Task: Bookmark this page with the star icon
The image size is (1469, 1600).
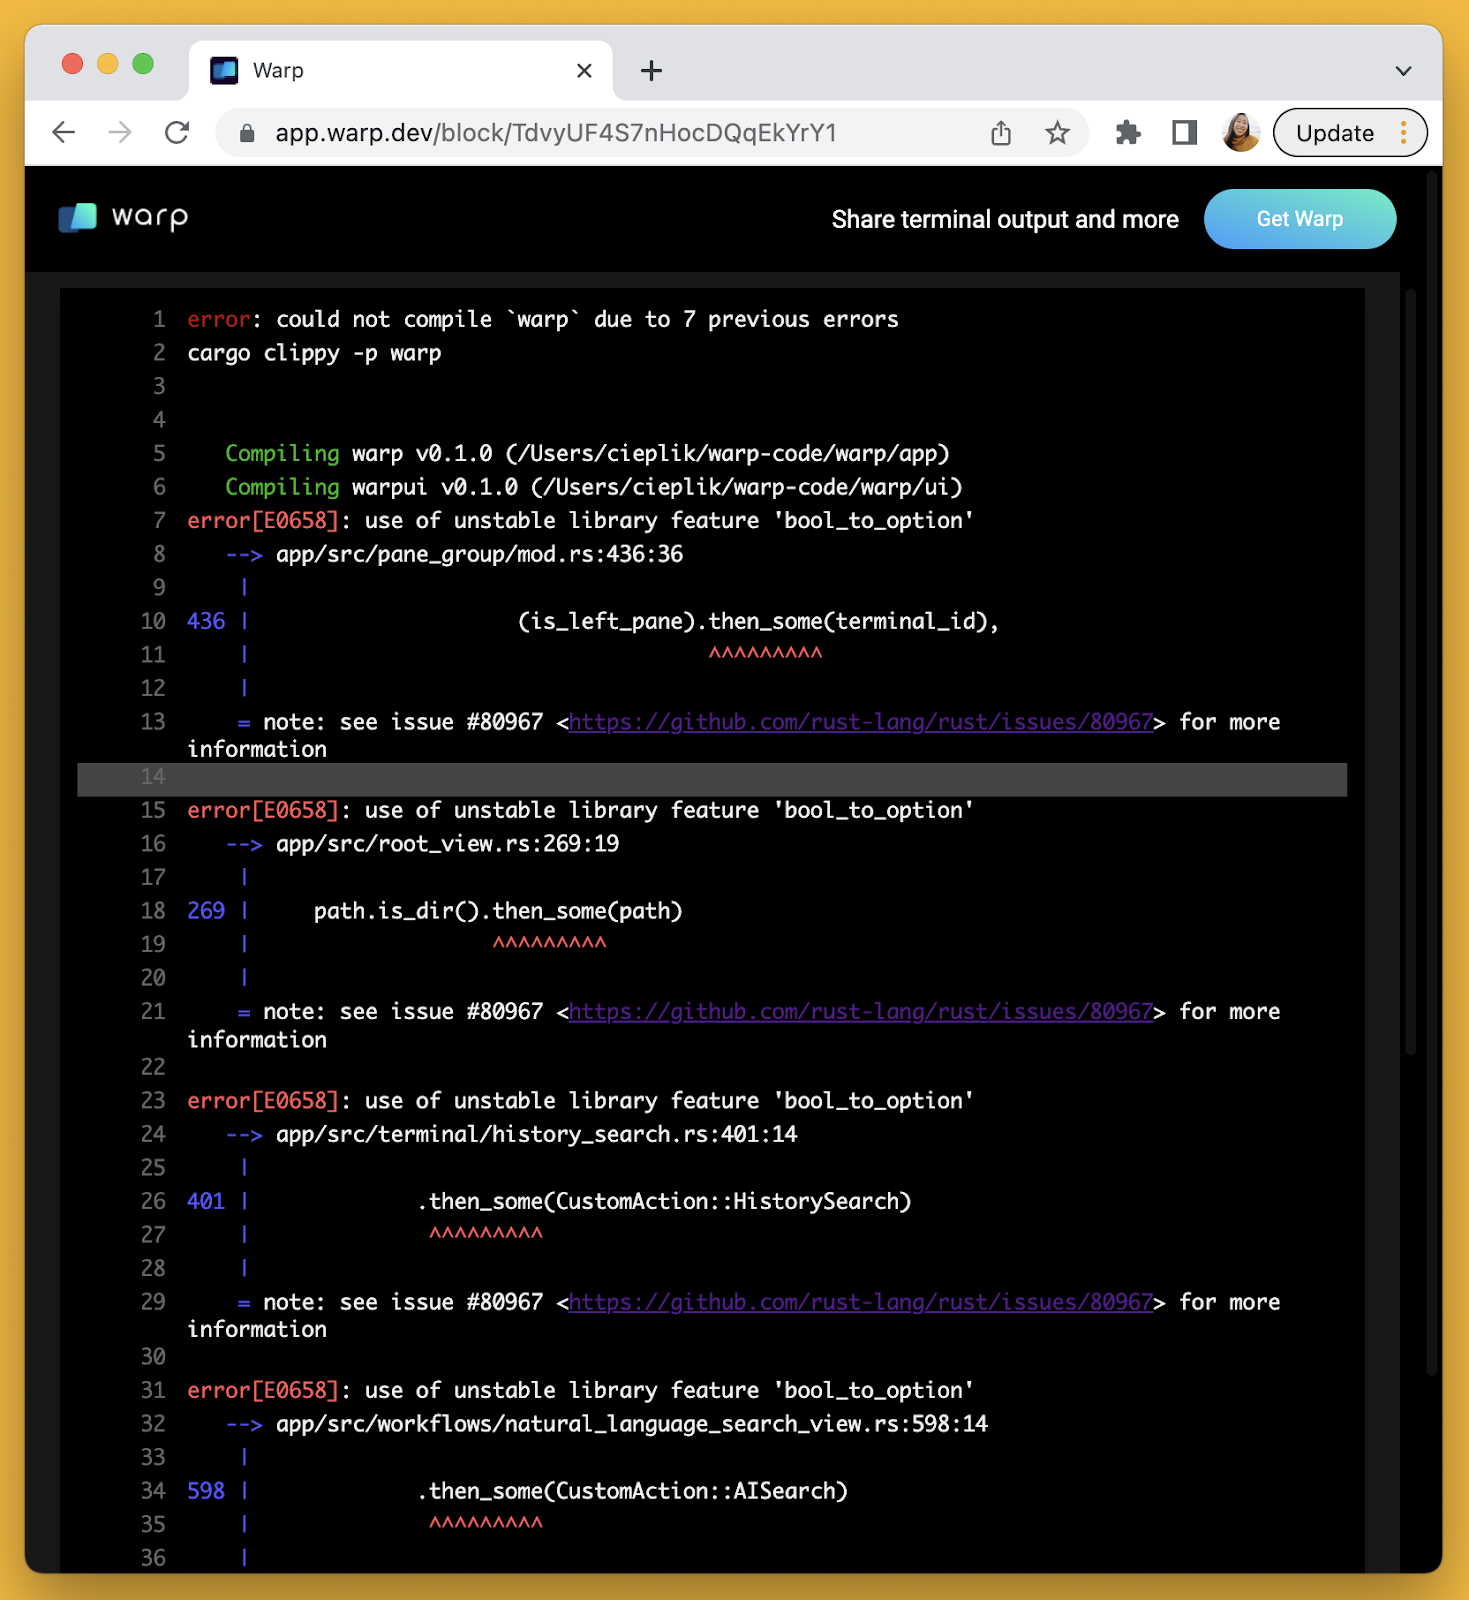Action: [x=1057, y=133]
